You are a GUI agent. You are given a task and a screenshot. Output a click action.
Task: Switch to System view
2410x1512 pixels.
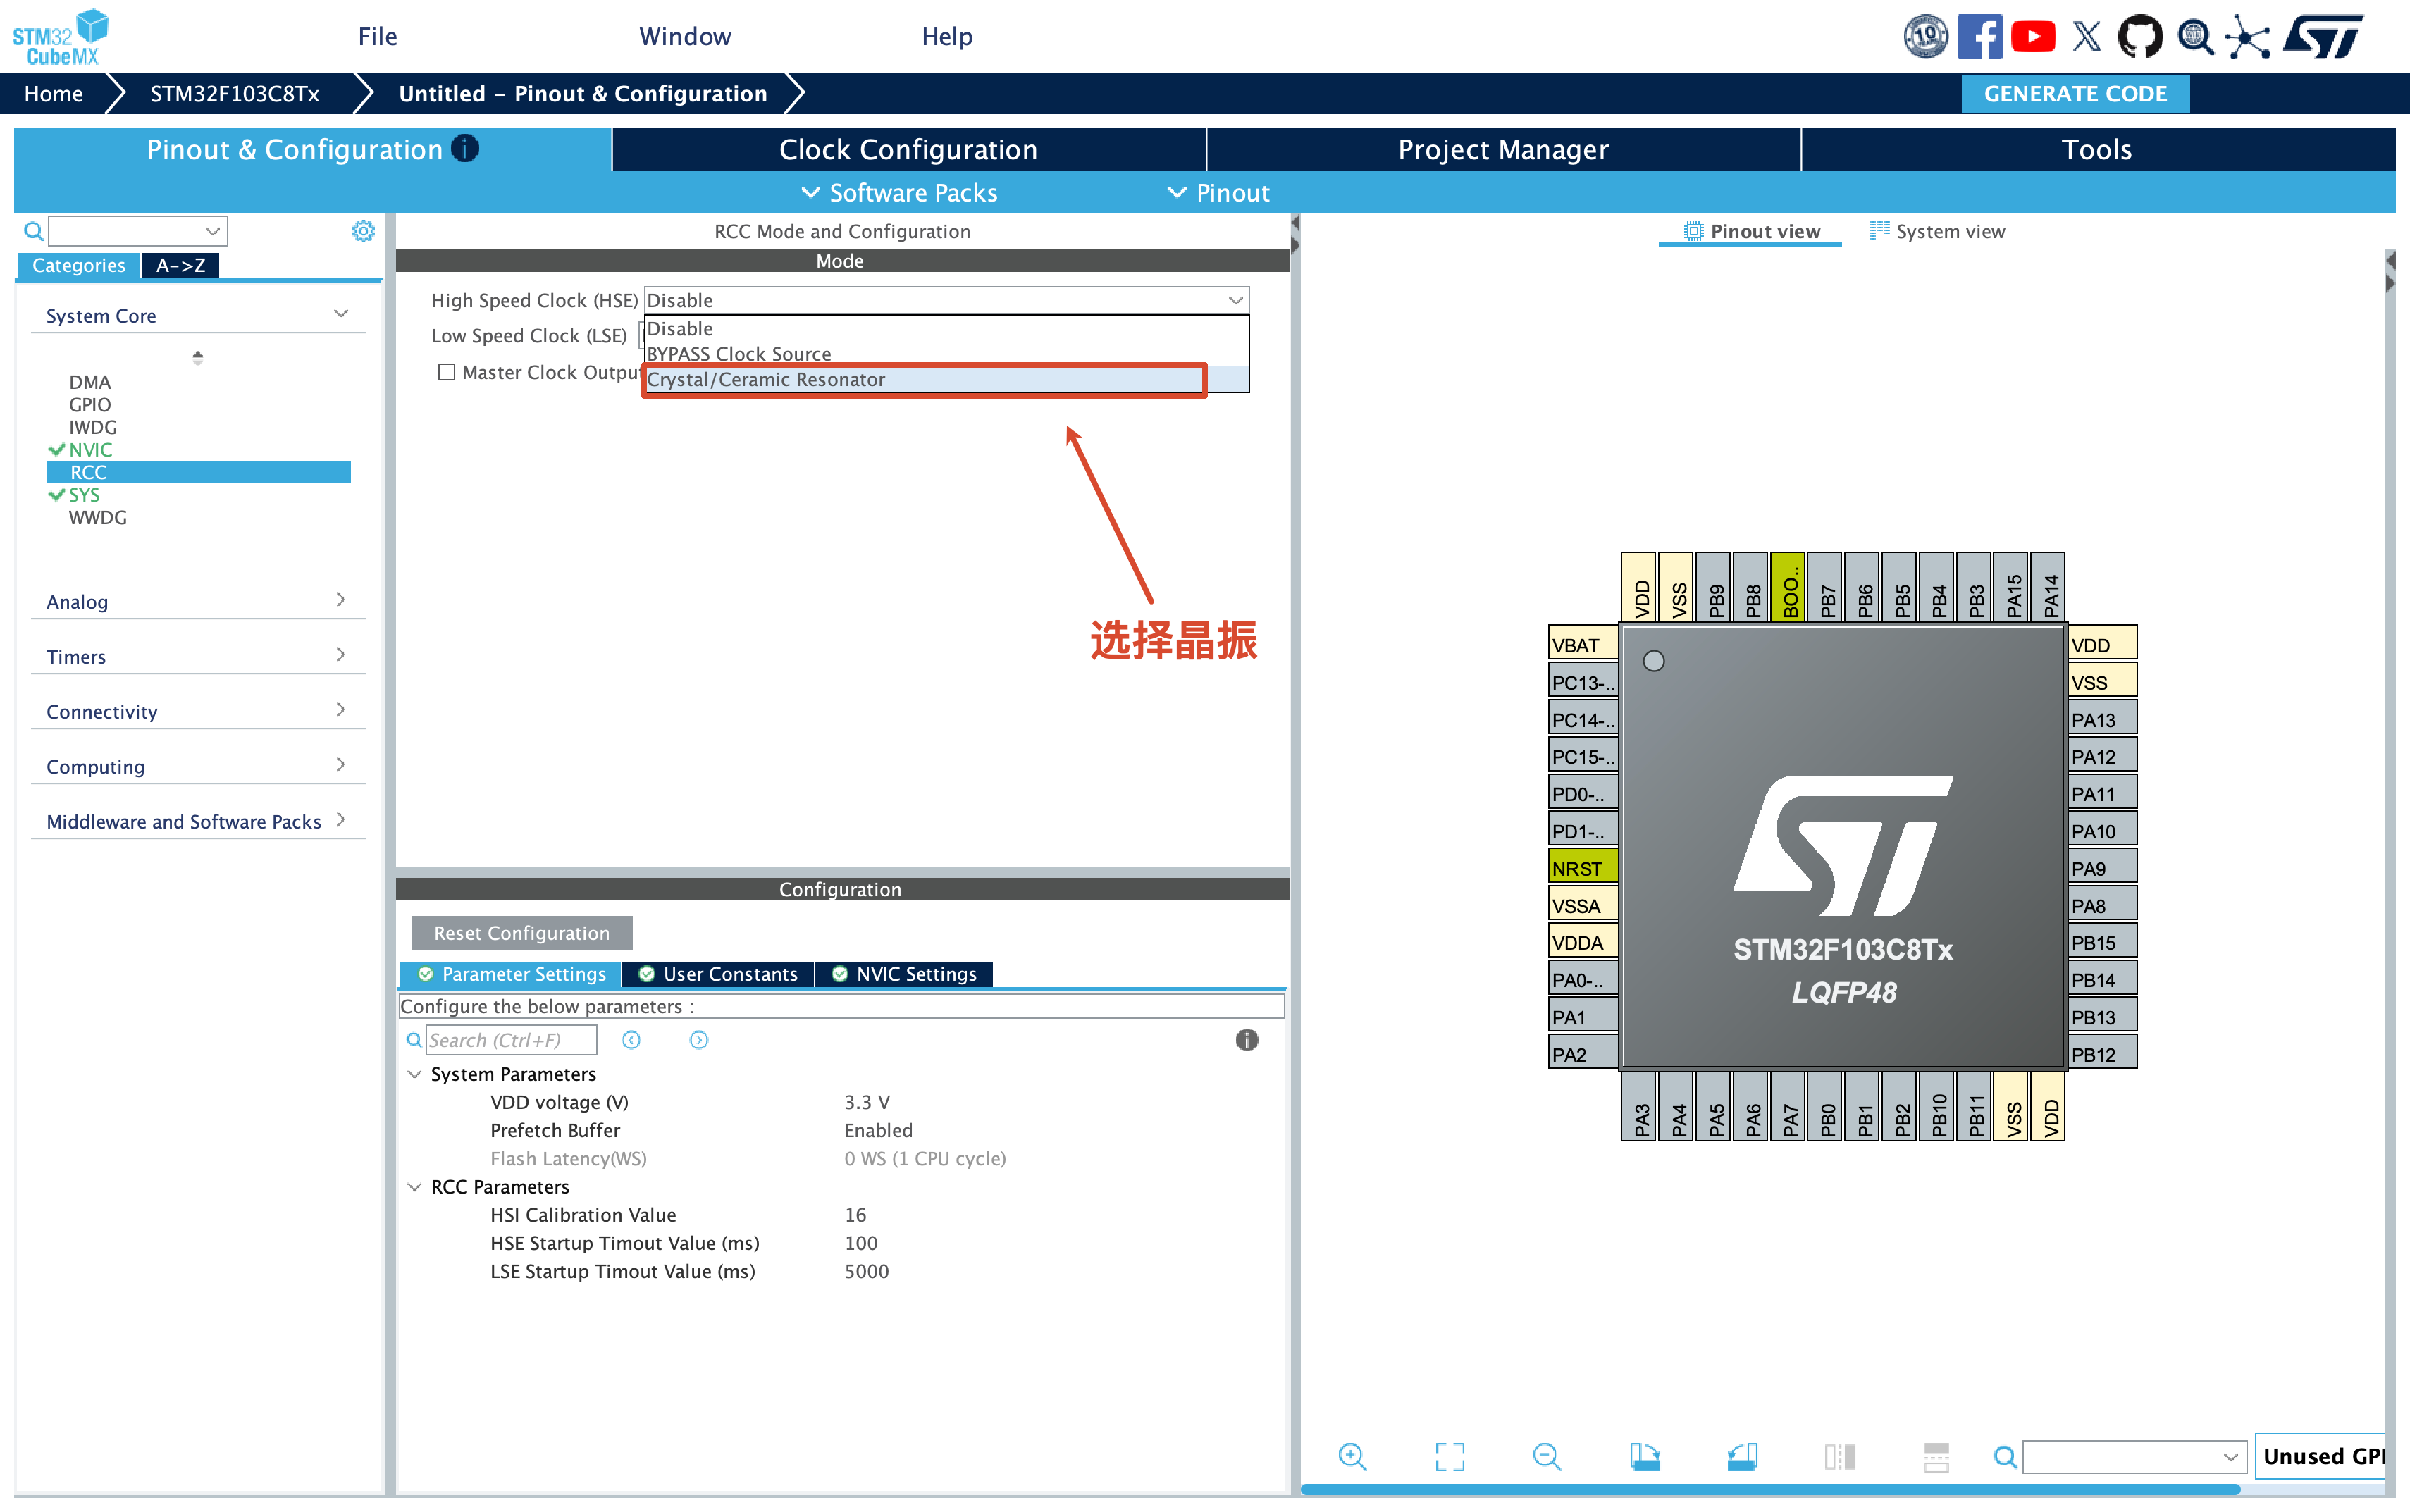pyautogui.click(x=1937, y=231)
